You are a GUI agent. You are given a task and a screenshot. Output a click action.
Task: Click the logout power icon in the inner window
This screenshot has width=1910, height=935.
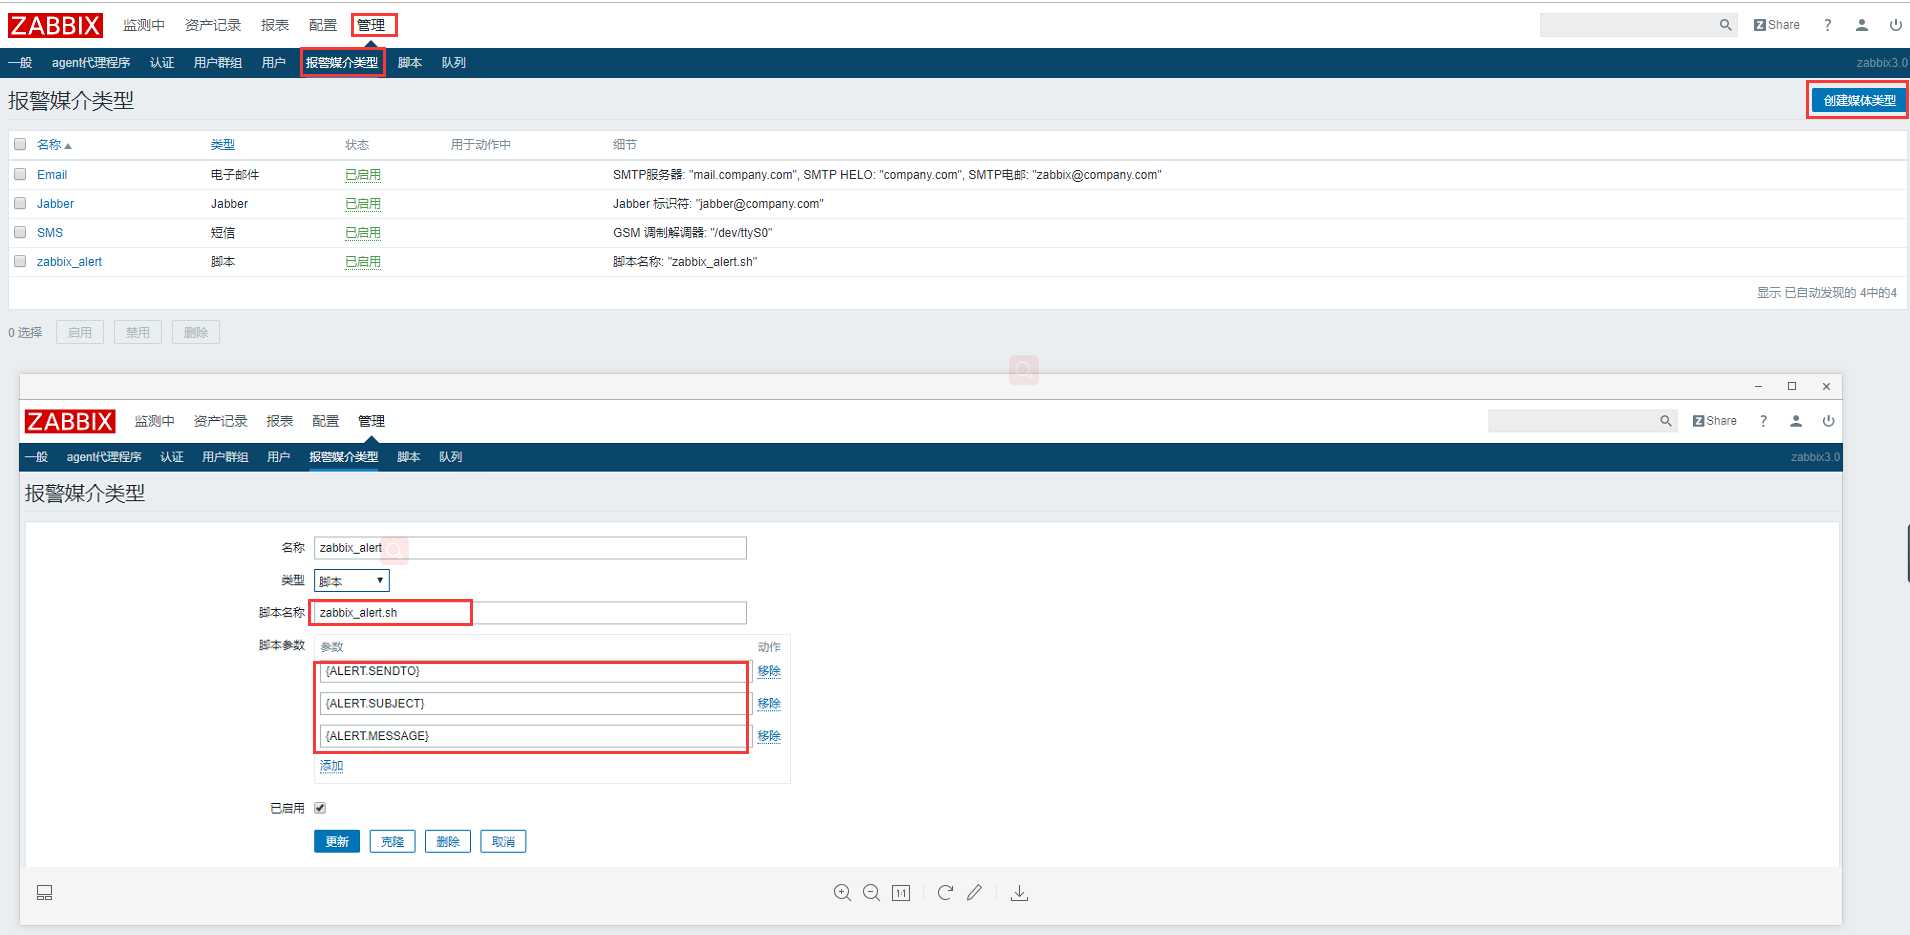click(x=1828, y=421)
